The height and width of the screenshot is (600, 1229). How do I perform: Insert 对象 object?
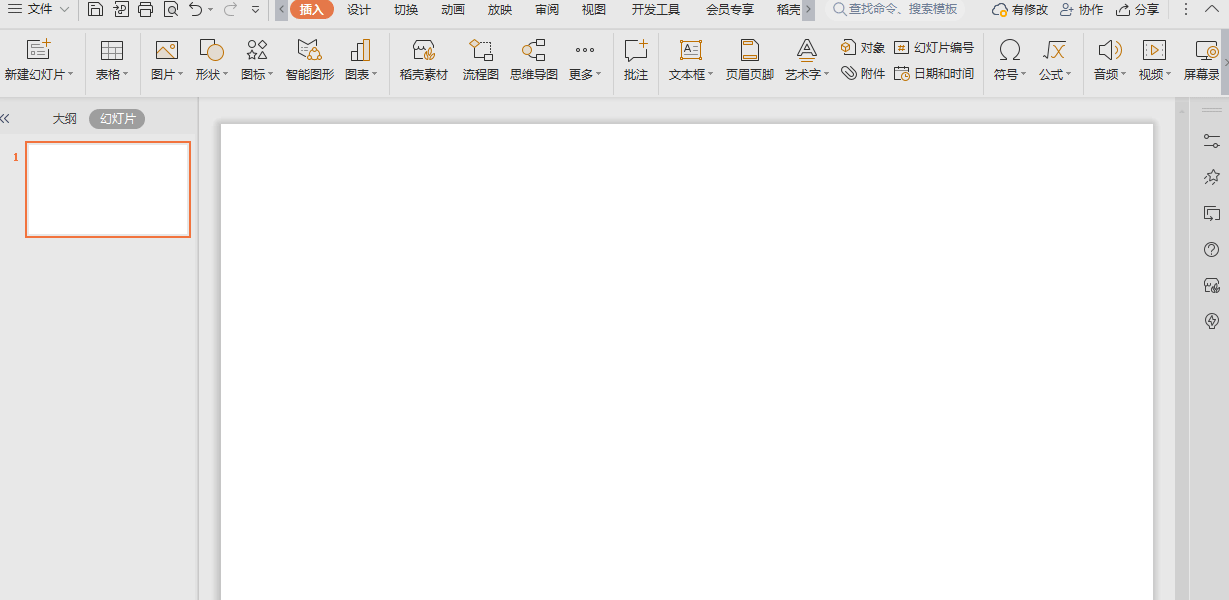point(863,48)
